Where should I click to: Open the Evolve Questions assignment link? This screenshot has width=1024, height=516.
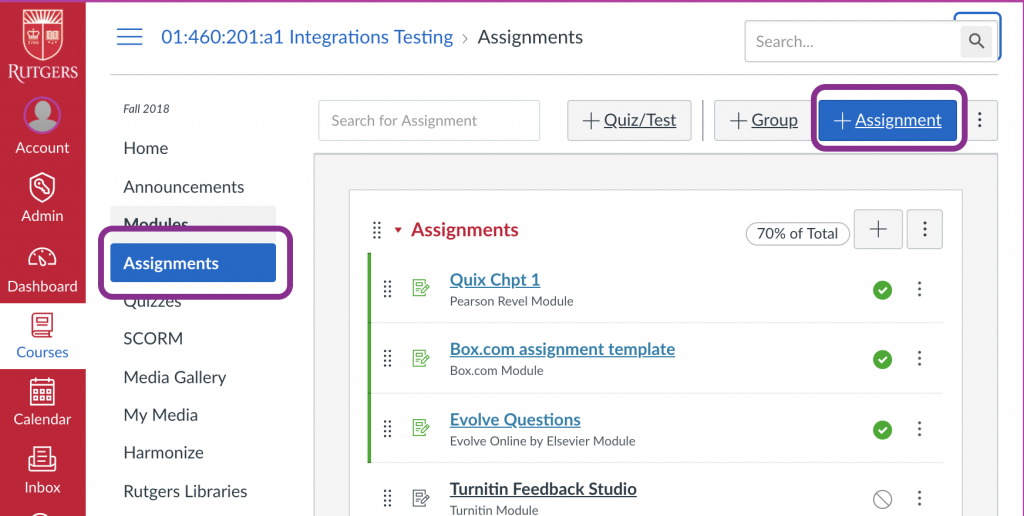coord(515,419)
